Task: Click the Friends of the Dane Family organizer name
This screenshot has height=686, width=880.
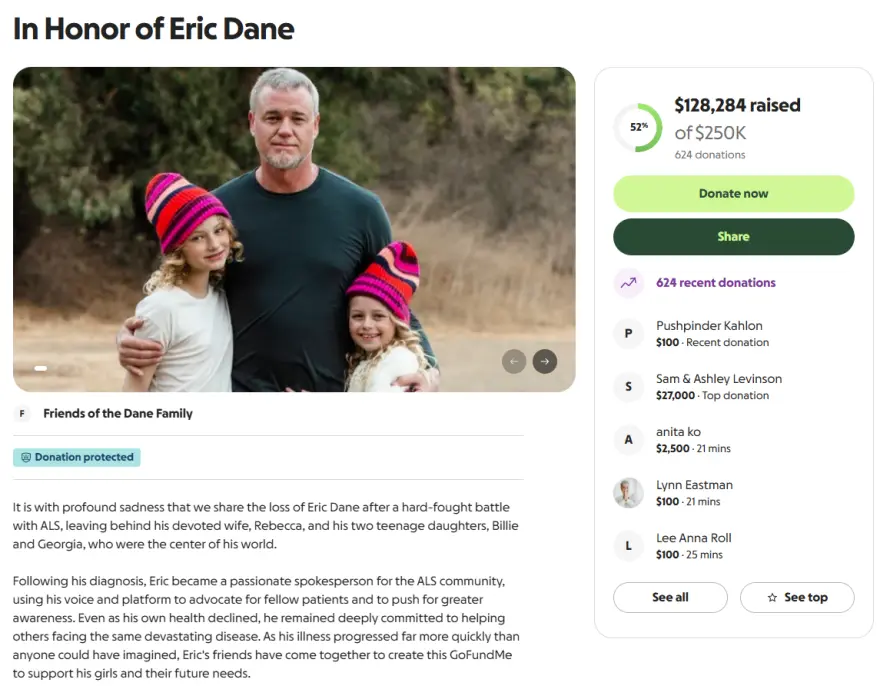Action: tap(118, 414)
